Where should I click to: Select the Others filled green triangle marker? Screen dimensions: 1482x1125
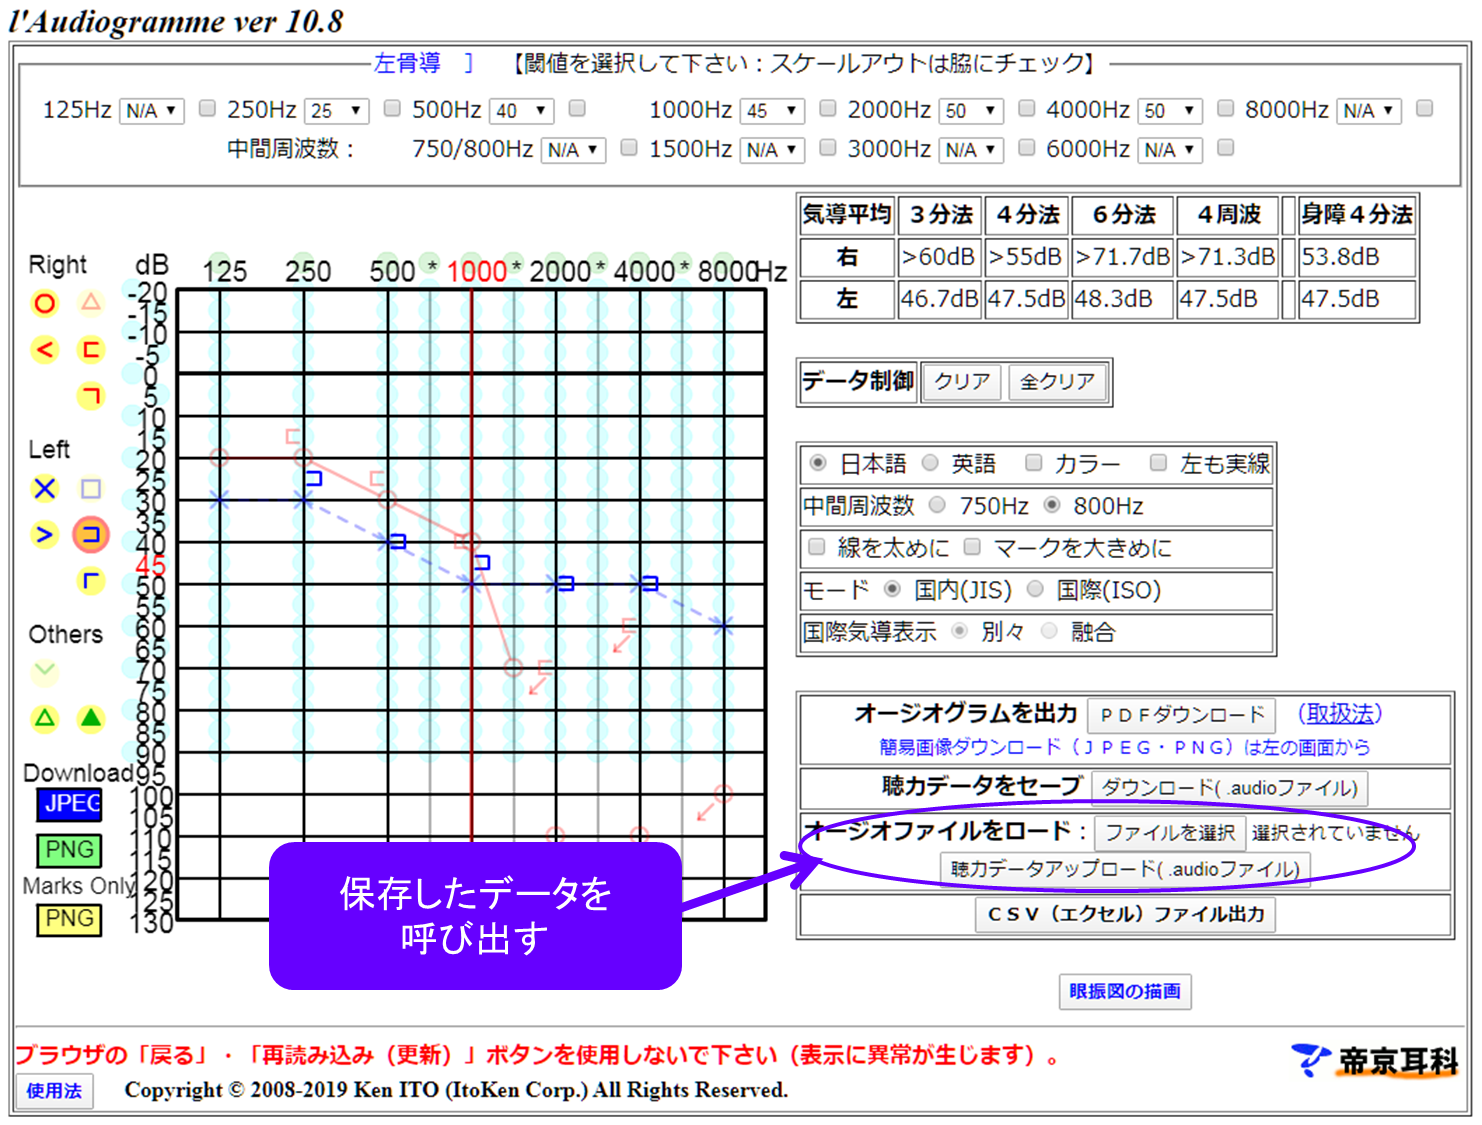[x=91, y=717]
